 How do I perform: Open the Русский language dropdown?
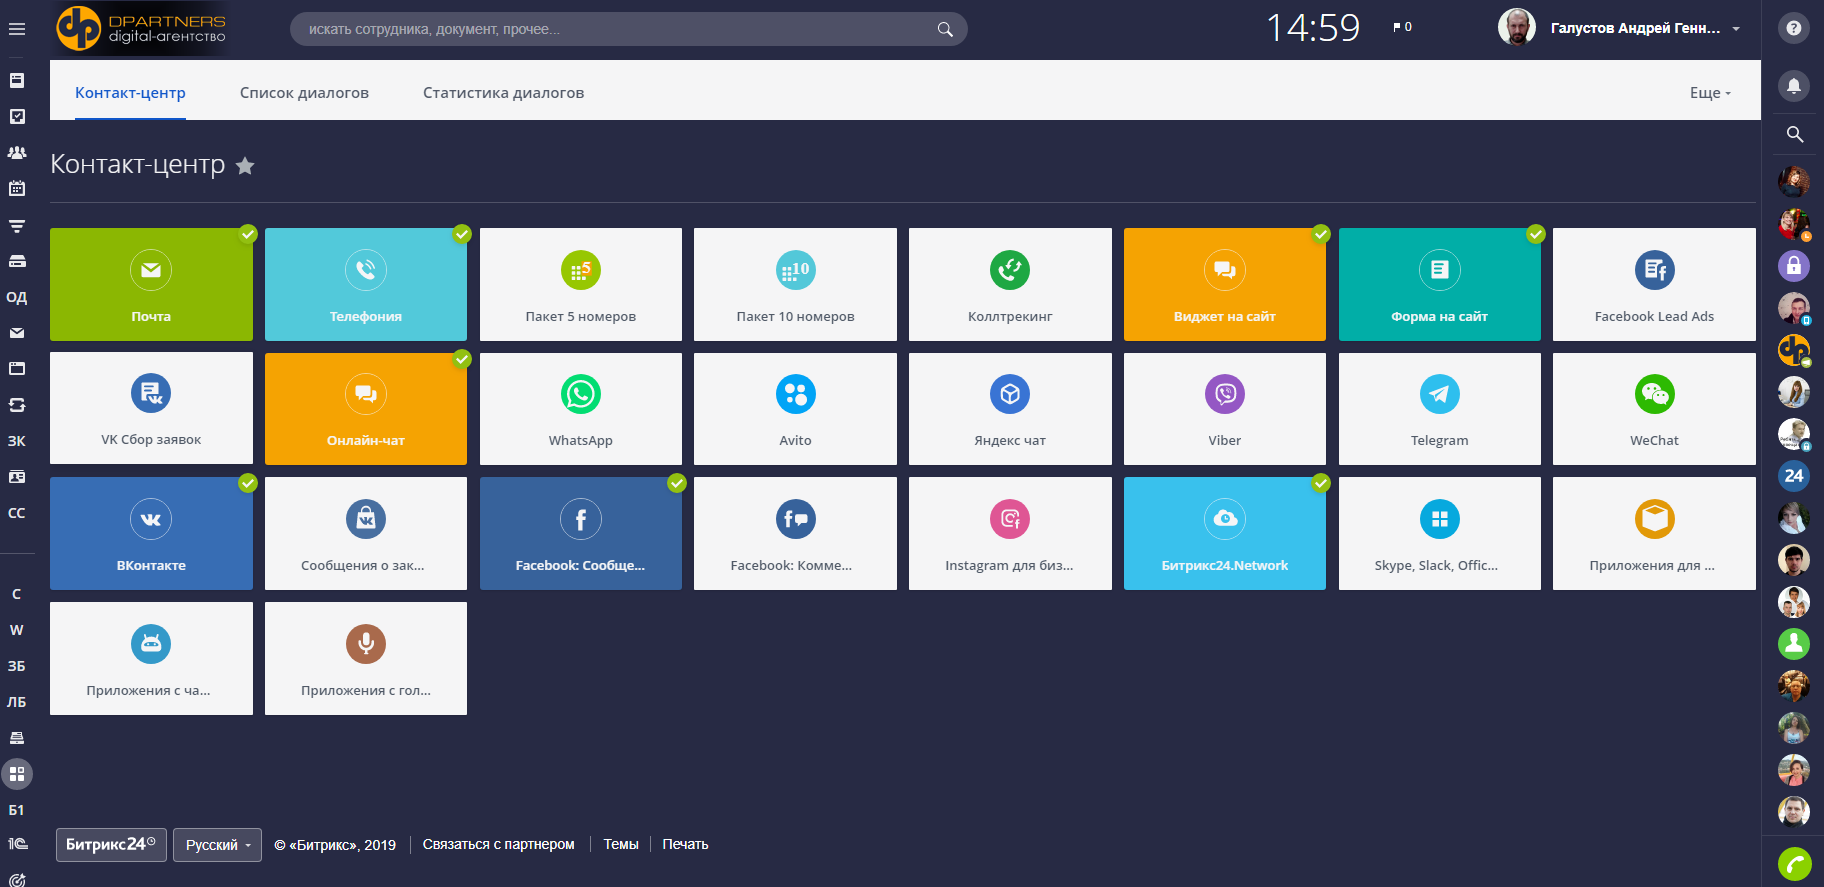point(217,845)
